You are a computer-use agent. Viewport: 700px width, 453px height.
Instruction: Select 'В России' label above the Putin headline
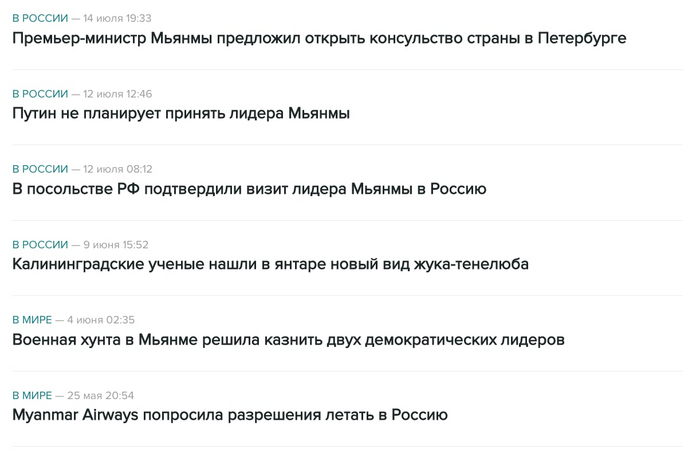[40, 94]
